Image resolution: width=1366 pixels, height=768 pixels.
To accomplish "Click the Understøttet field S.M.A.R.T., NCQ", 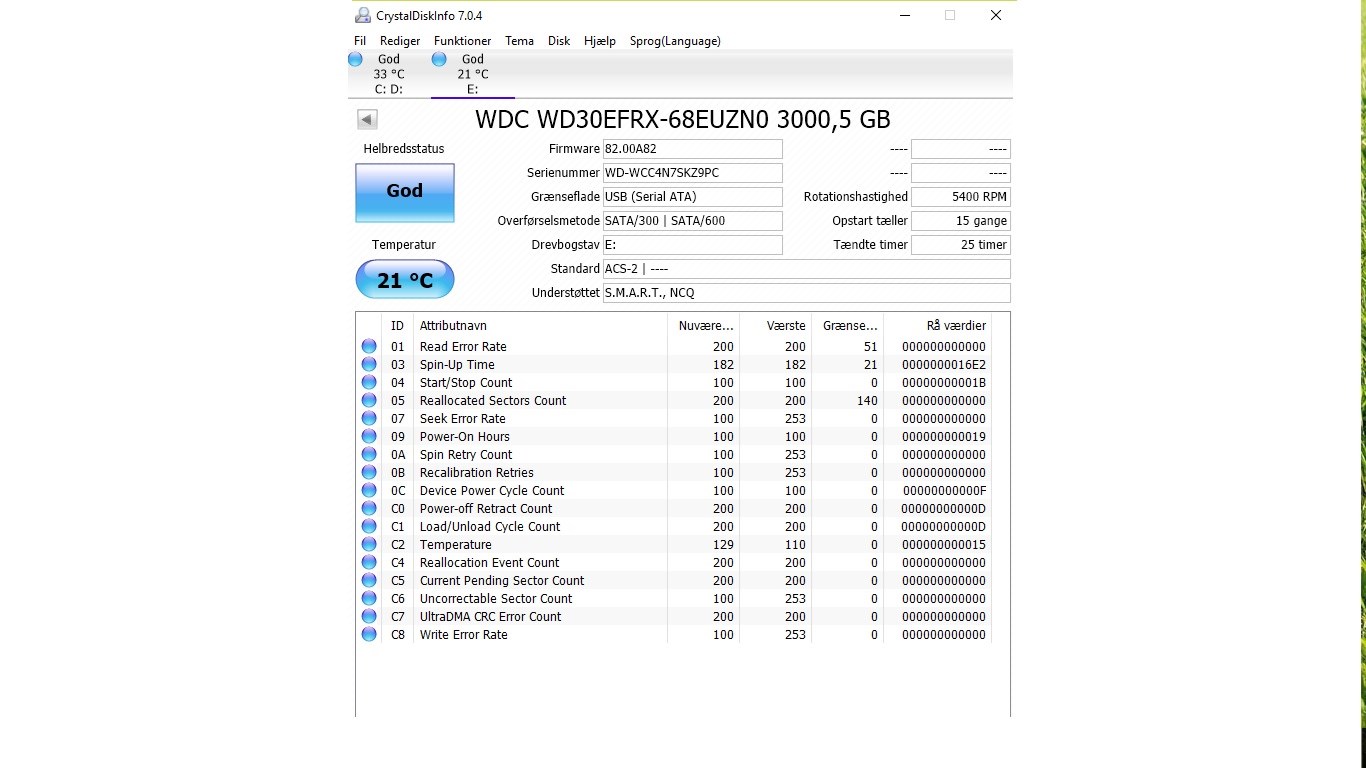I will (x=806, y=293).
